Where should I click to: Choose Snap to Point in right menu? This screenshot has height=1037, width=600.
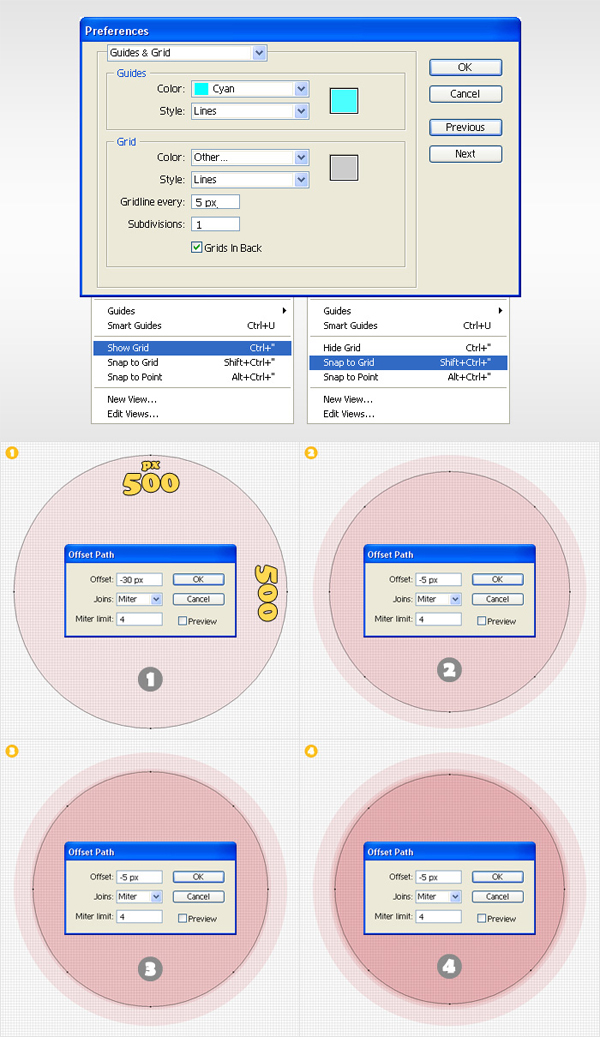coord(408,377)
